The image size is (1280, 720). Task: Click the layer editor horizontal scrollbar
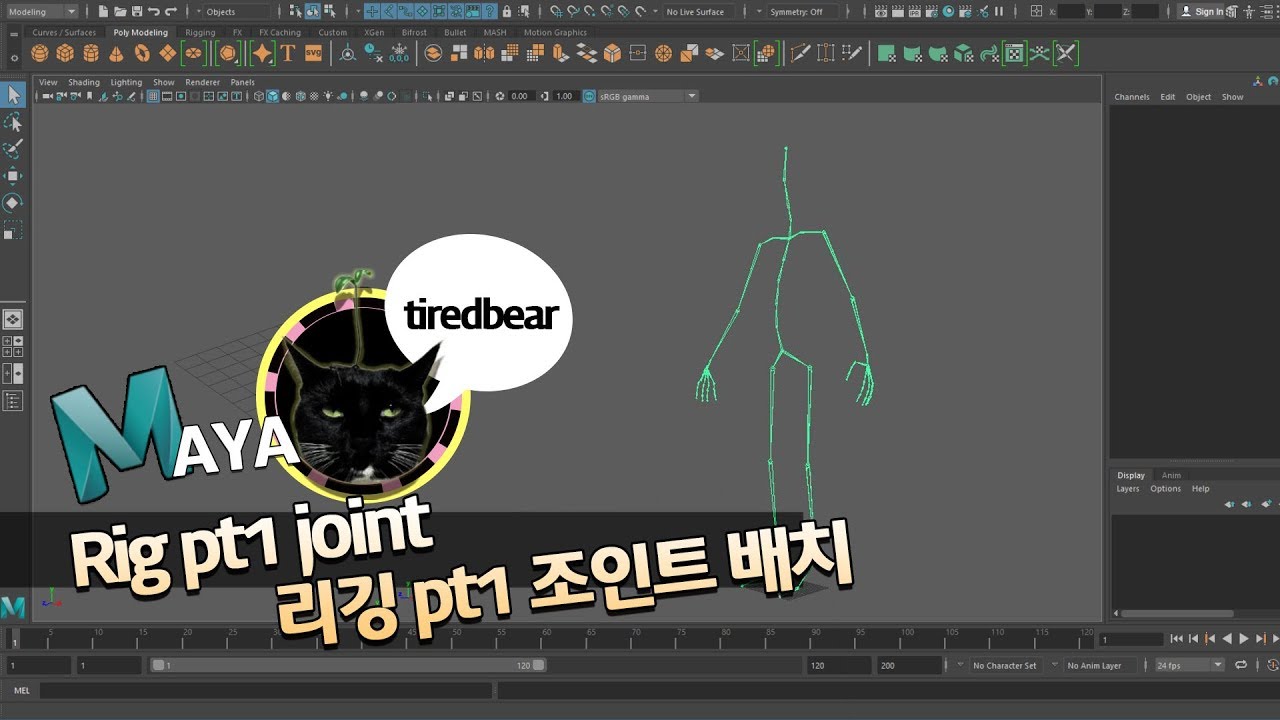[x=1177, y=613]
